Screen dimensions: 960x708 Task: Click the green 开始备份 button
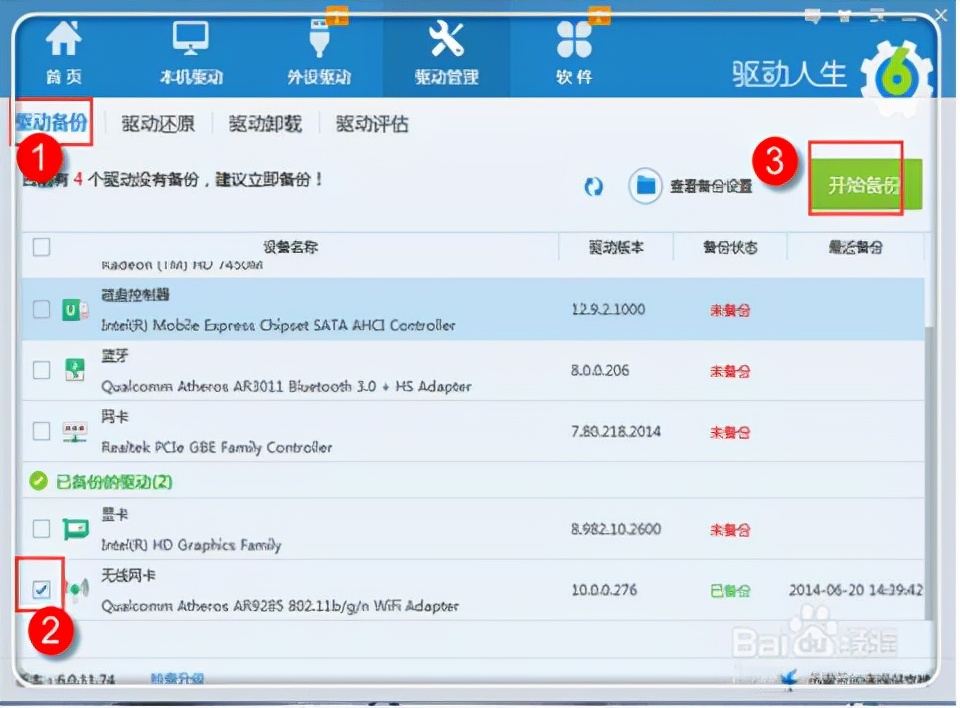coord(866,186)
